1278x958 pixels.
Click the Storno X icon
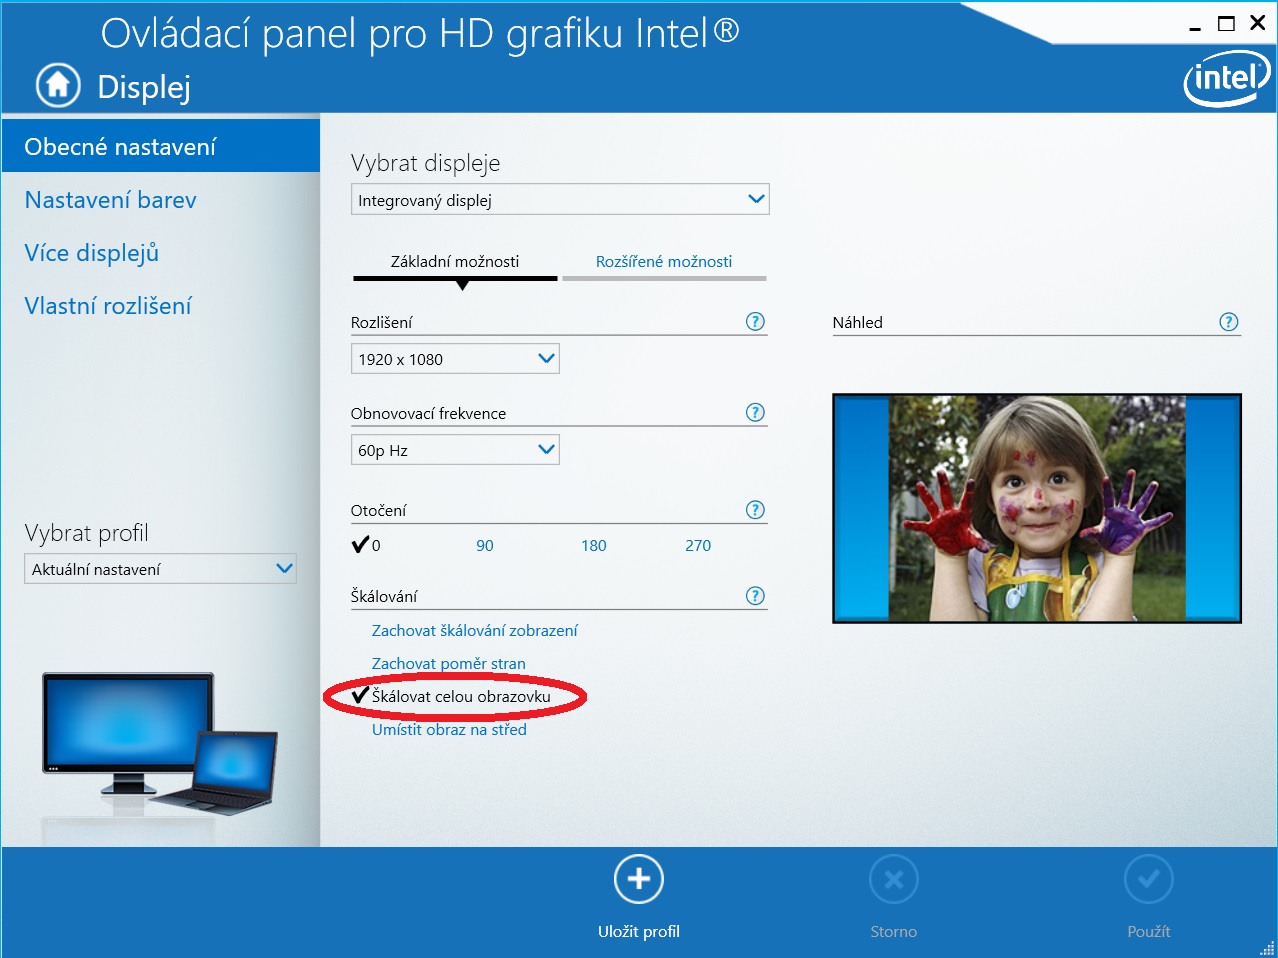[894, 880]
